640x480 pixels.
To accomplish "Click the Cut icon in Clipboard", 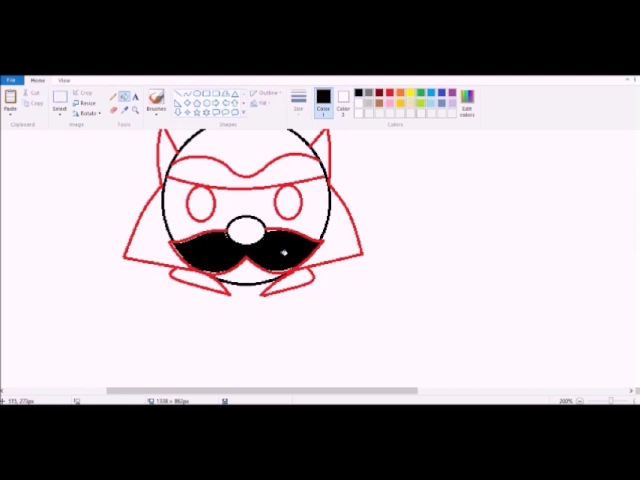I will click(31, 93).
